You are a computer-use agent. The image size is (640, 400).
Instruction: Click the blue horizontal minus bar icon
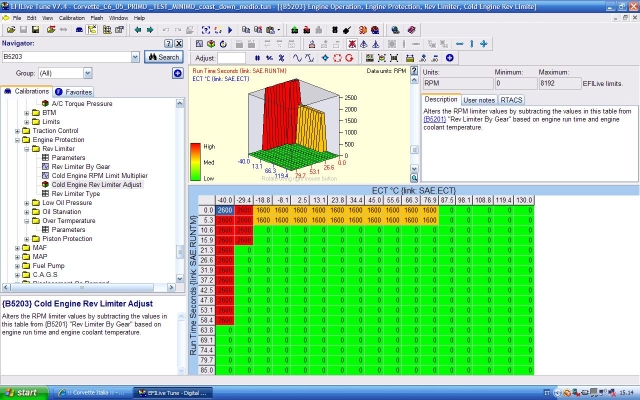pos(460,44)
